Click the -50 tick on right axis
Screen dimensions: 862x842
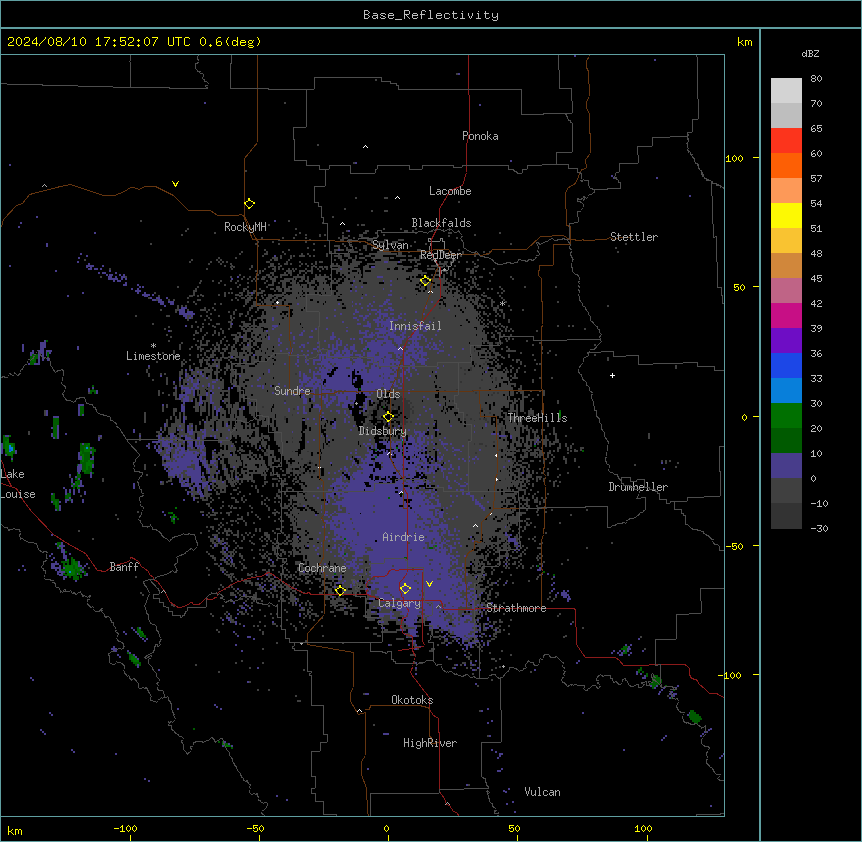coord(734,546)
